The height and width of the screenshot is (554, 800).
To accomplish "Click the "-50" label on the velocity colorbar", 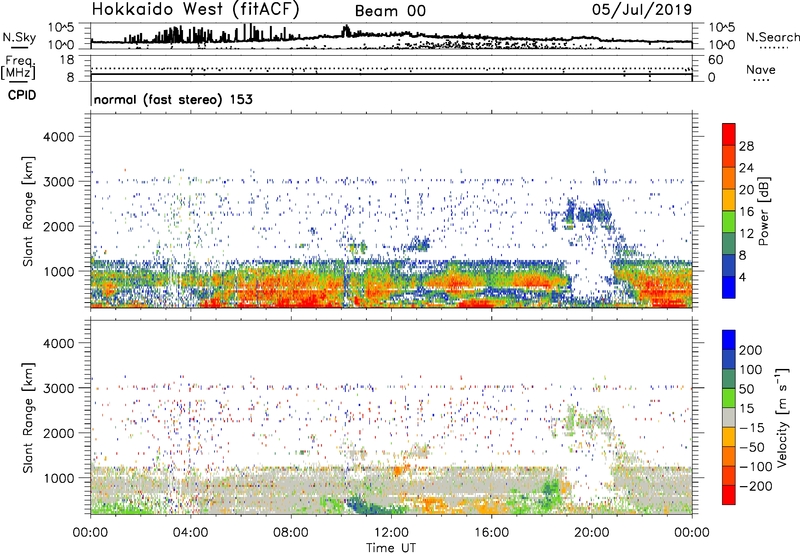I will (x=751, y=447).
